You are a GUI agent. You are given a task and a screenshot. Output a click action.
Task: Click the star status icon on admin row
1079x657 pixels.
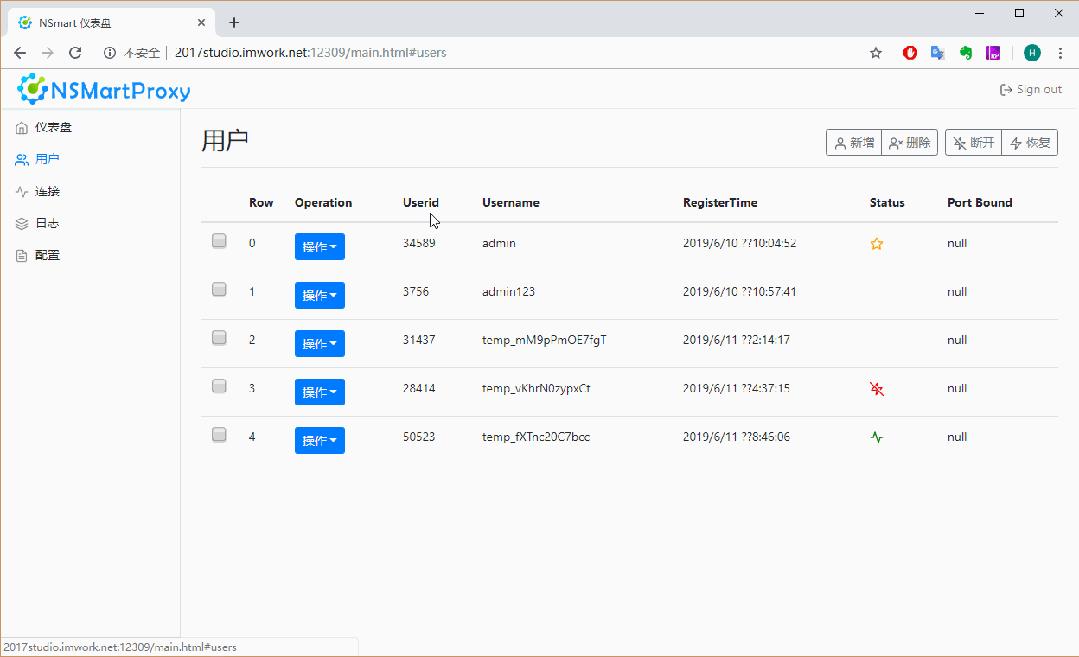pyautogui.click(x=877, y=243)
